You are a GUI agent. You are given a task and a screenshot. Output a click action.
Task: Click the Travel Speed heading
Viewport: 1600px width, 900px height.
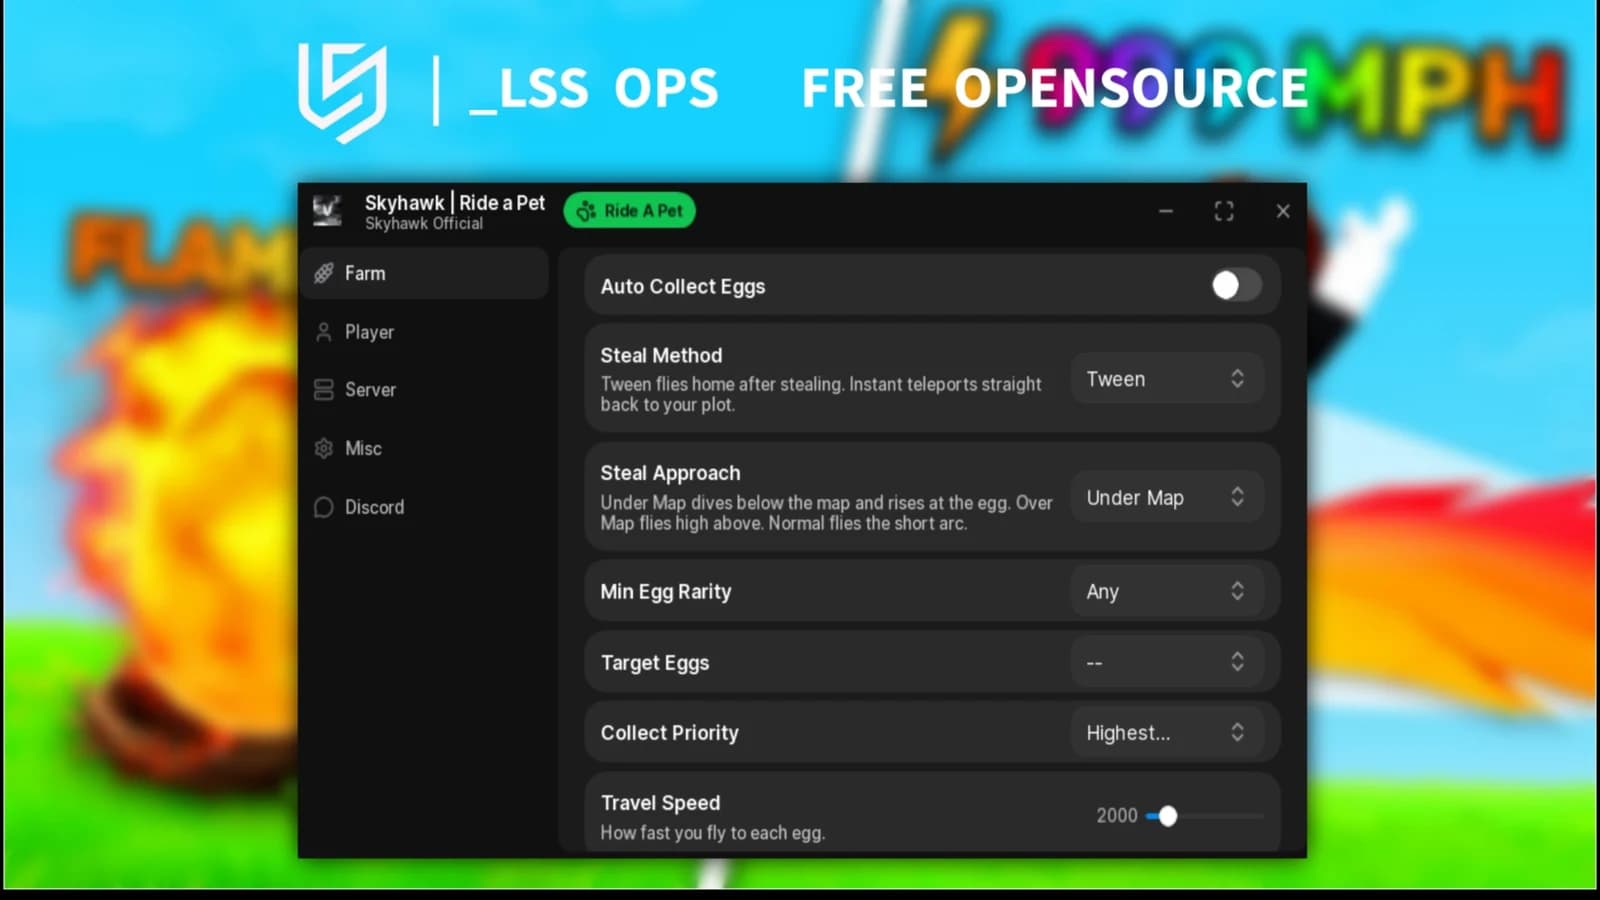tap(660, 803)
